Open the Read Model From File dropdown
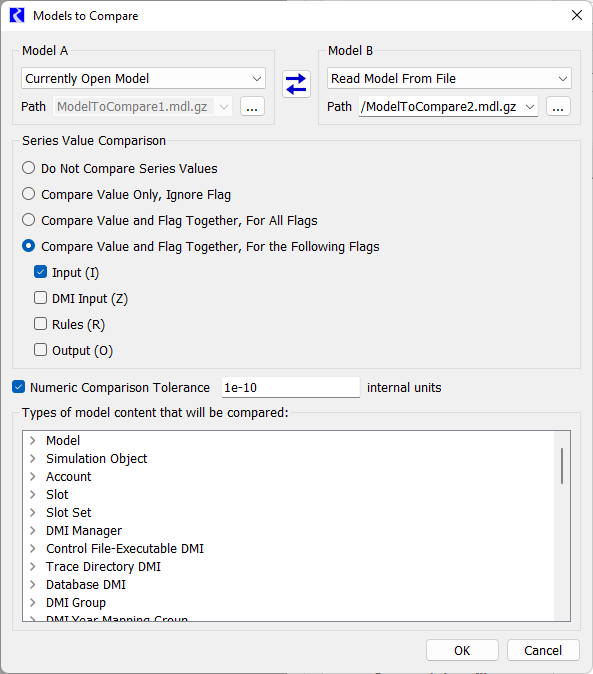 point(449,79)
